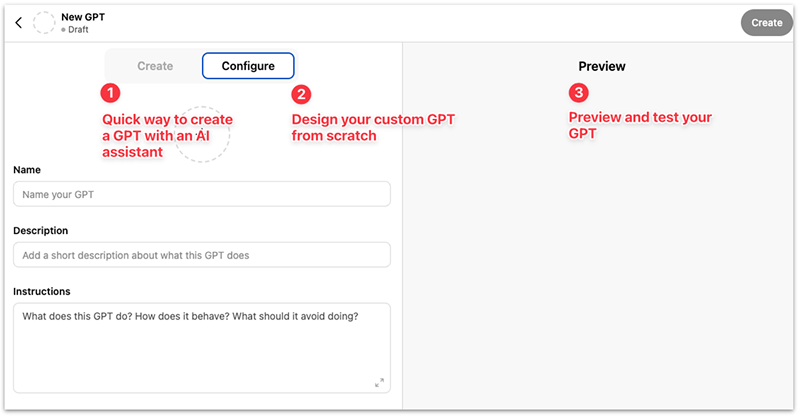Viewport: 800px width, 418px height.
Task: Click the red number 2 badge
Action: [301, 94]
